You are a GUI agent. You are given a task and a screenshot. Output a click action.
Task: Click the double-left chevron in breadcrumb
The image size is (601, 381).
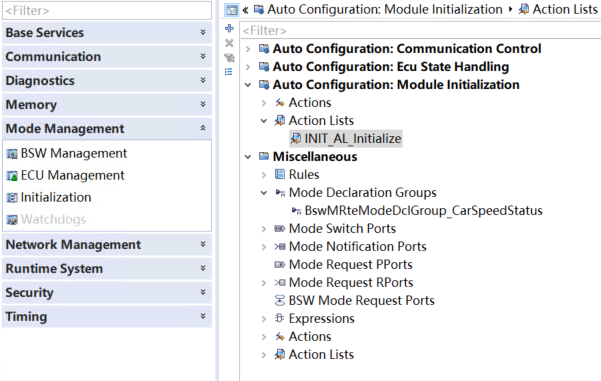(x=245, y=10)
